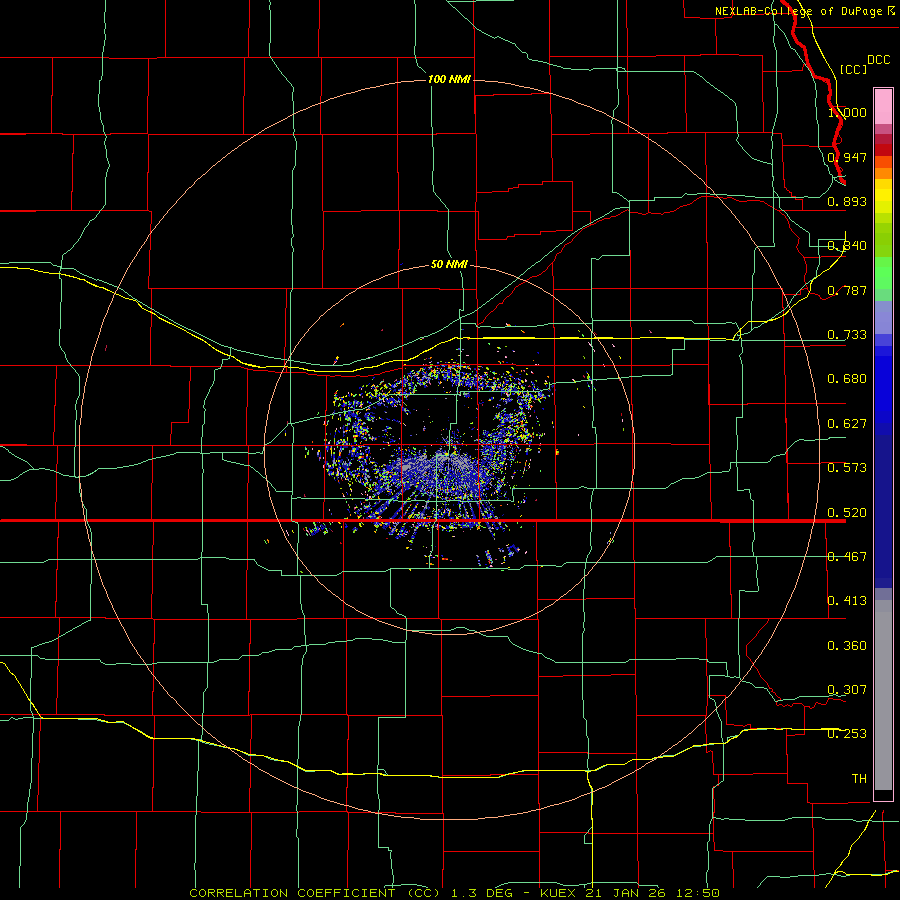This screenshot has width=900, height=900.
Task: Click the 0.253 scale value
Action: click(x=847, y=734)
